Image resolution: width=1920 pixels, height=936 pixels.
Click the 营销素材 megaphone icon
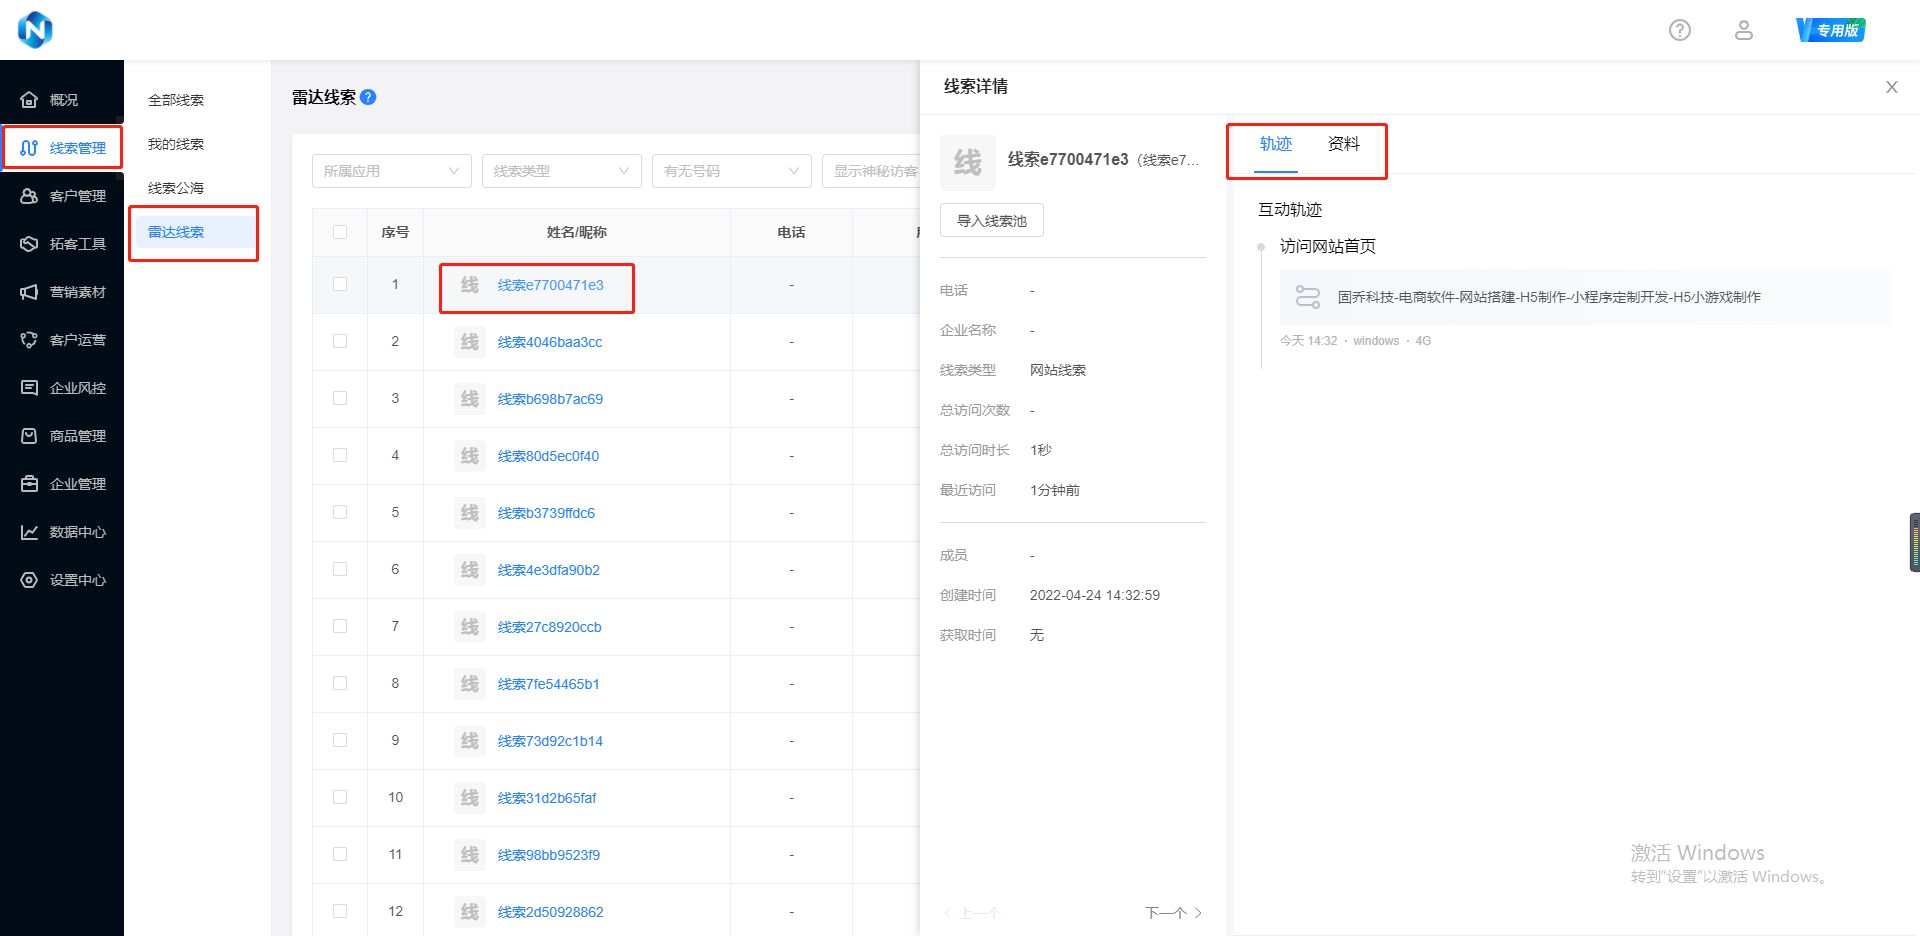coord(62,292)
